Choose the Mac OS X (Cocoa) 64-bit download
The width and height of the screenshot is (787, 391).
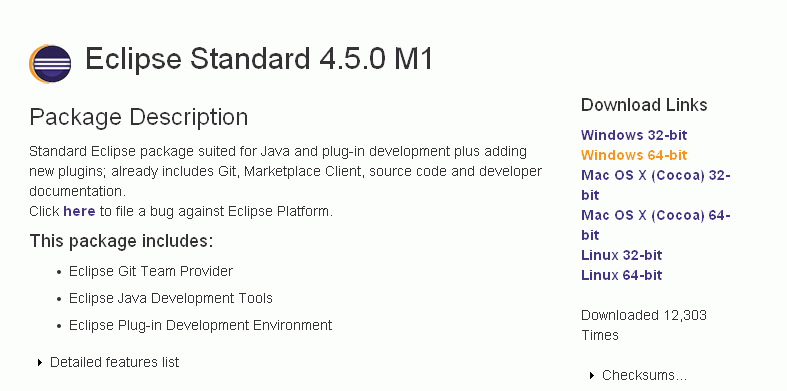(655, 225)
